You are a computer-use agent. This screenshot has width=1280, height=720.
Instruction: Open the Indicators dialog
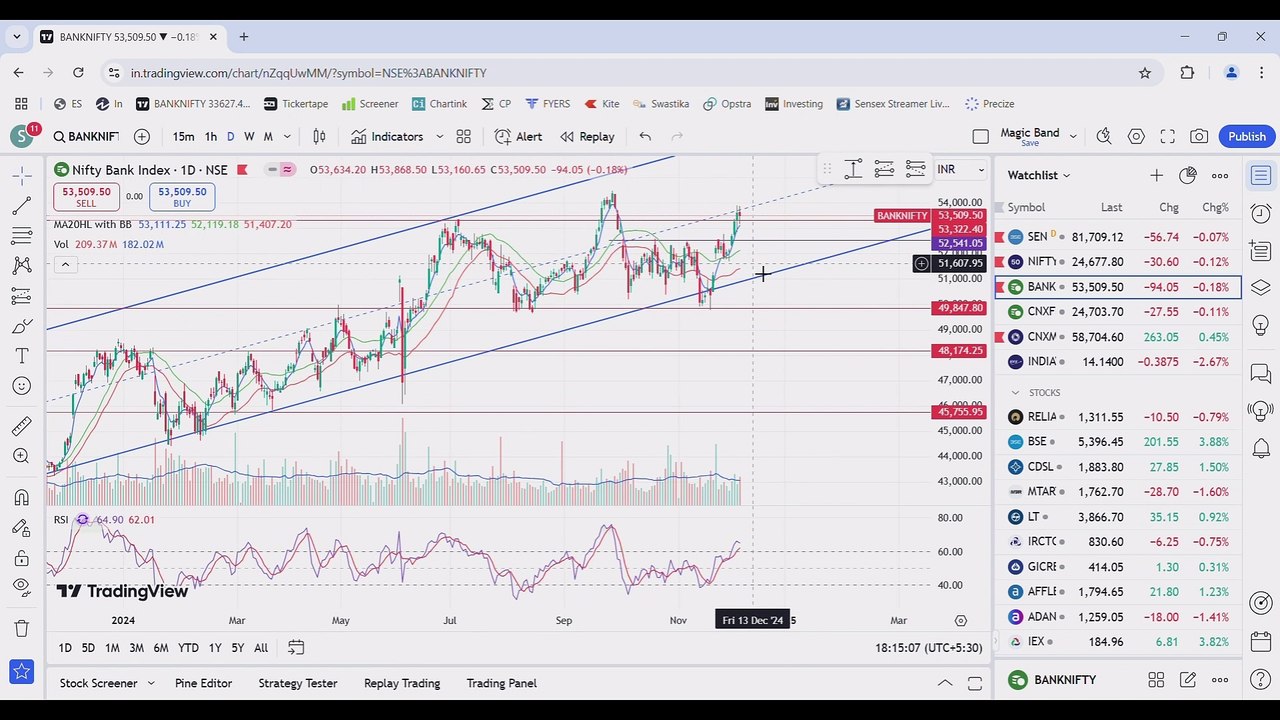[x=387, y=137]
